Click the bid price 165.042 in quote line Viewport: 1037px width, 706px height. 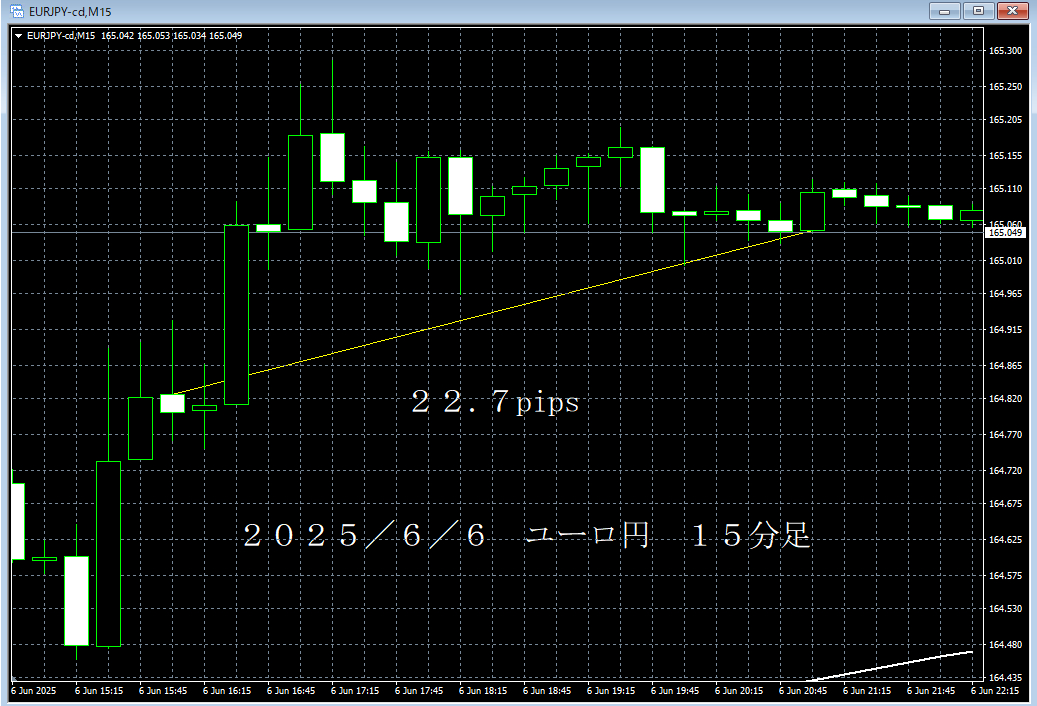point(118,34)
